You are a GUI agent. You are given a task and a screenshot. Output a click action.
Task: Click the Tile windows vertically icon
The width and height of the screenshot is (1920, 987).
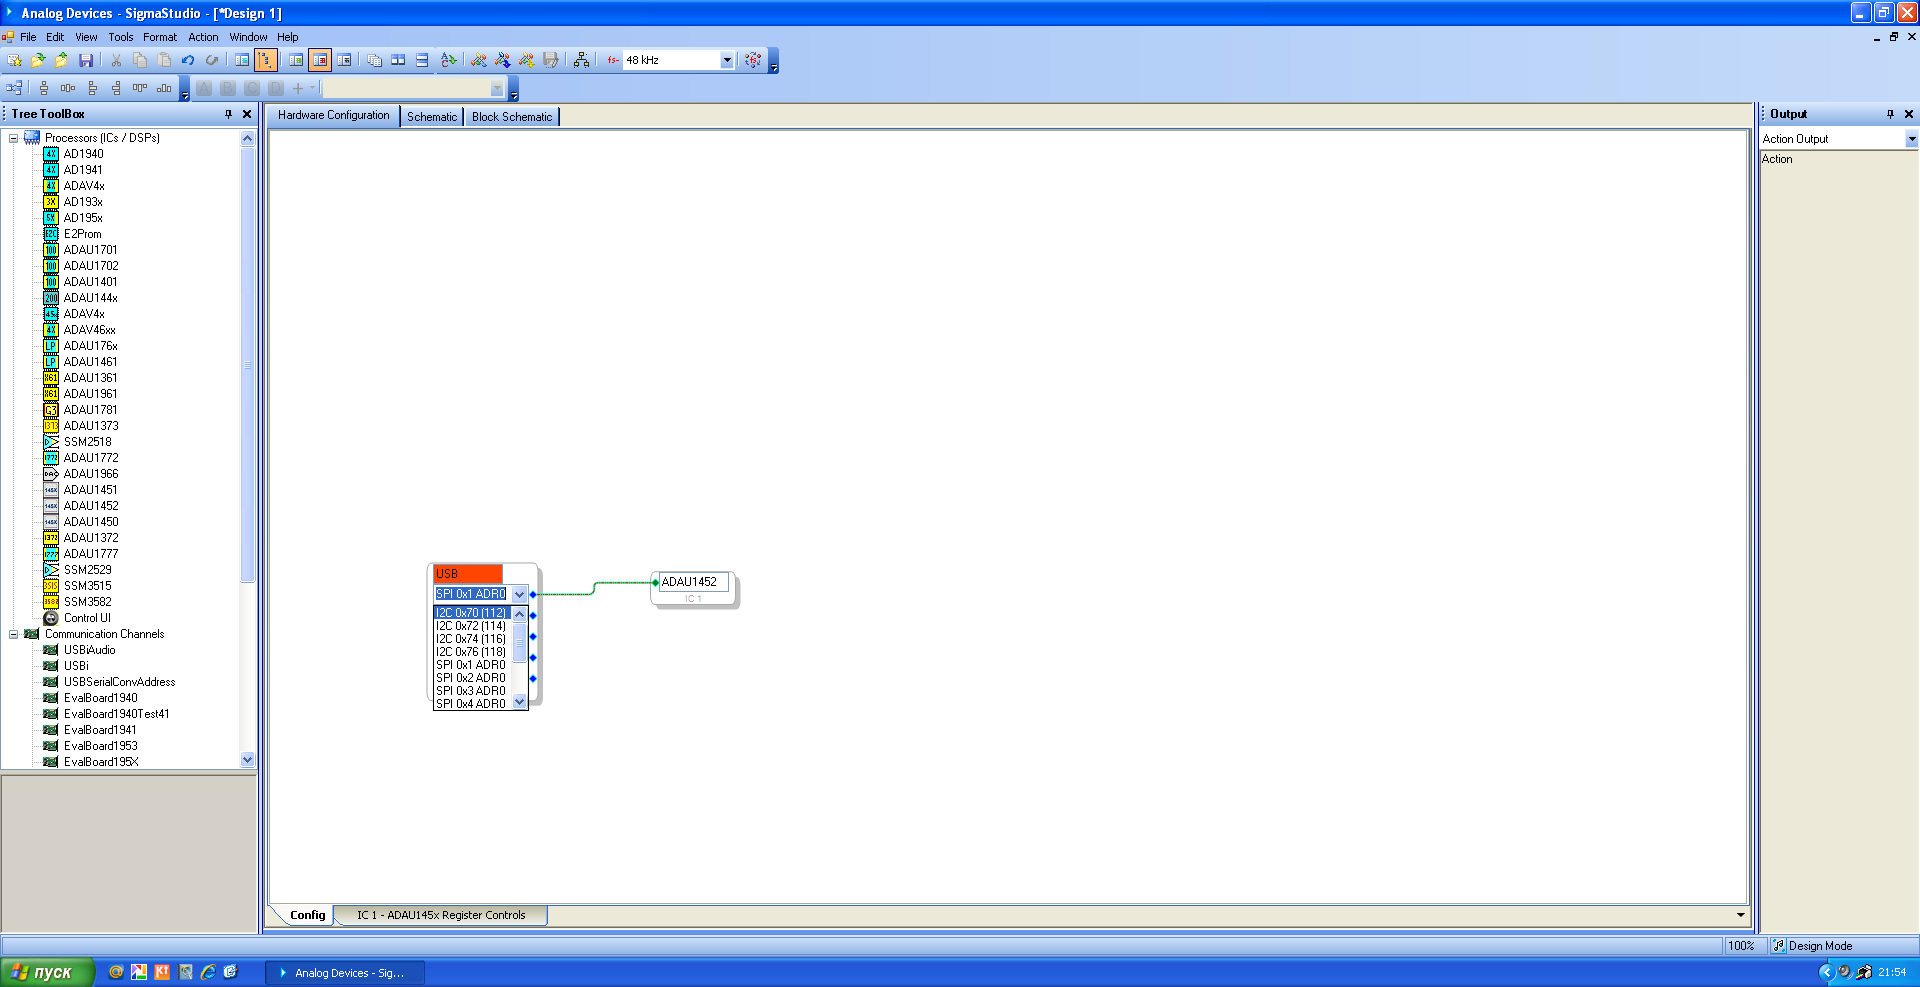[398, 60]
